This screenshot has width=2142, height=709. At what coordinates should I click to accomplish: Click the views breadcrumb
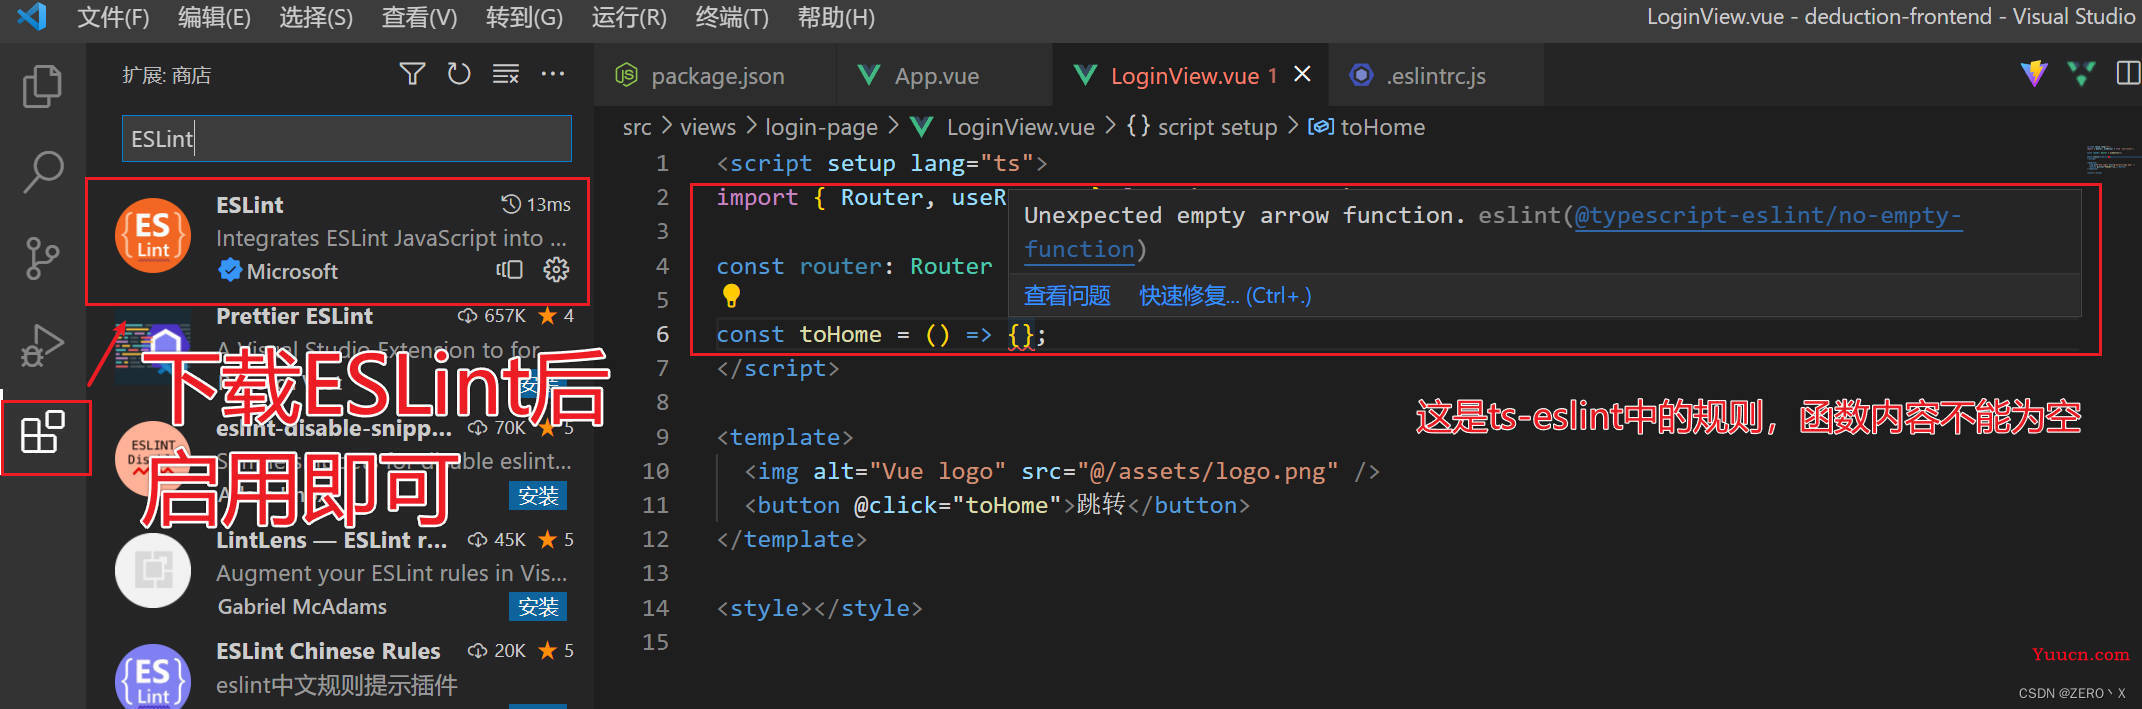708,127
